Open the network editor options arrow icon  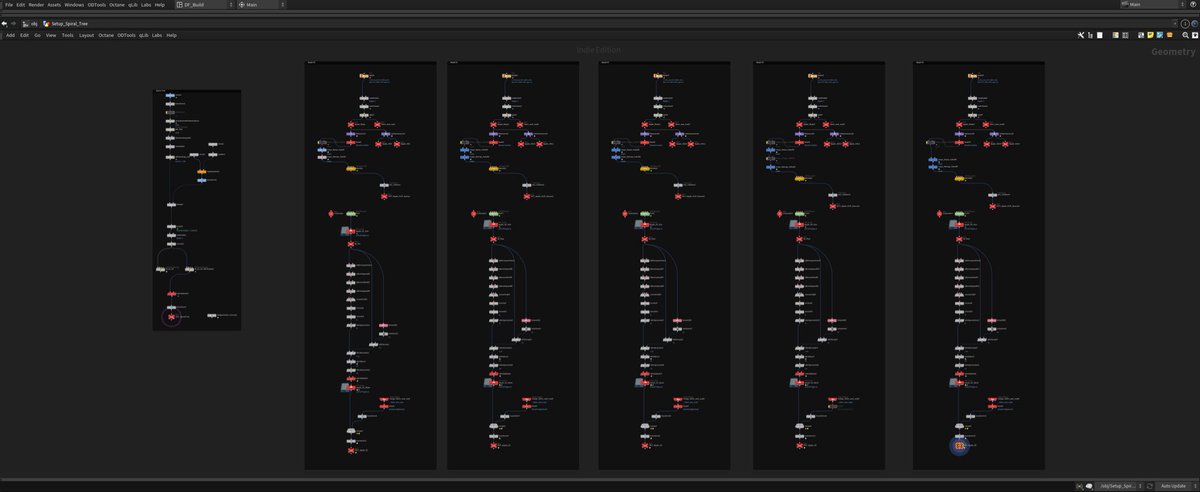1194,35
